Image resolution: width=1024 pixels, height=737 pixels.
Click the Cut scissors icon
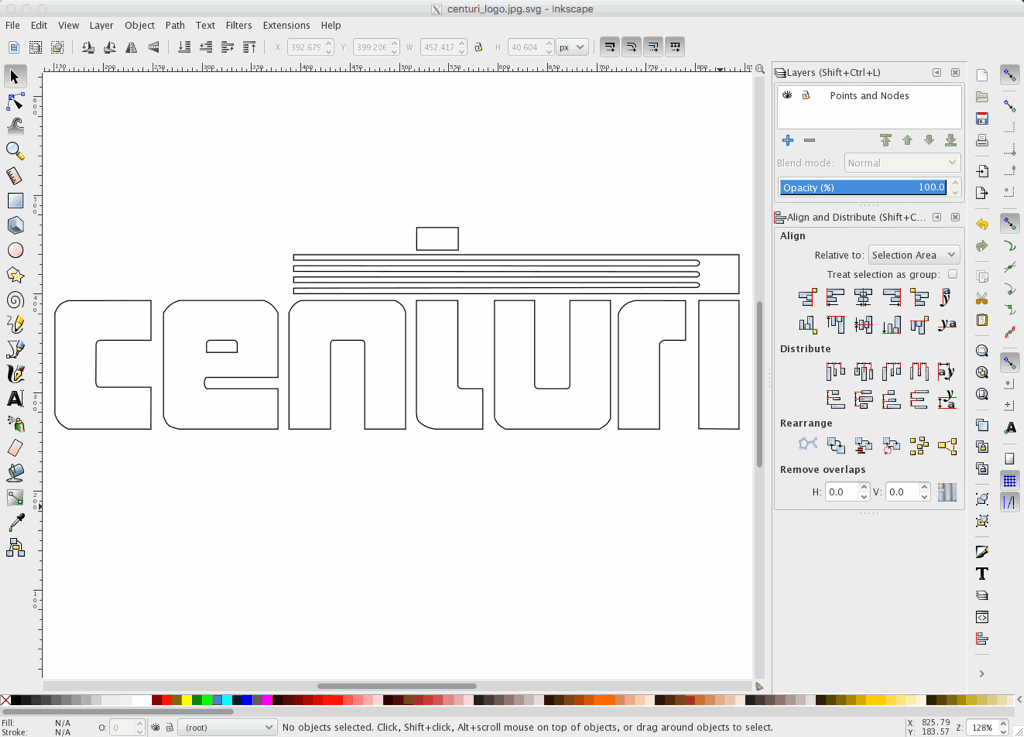tap(982, 299)
